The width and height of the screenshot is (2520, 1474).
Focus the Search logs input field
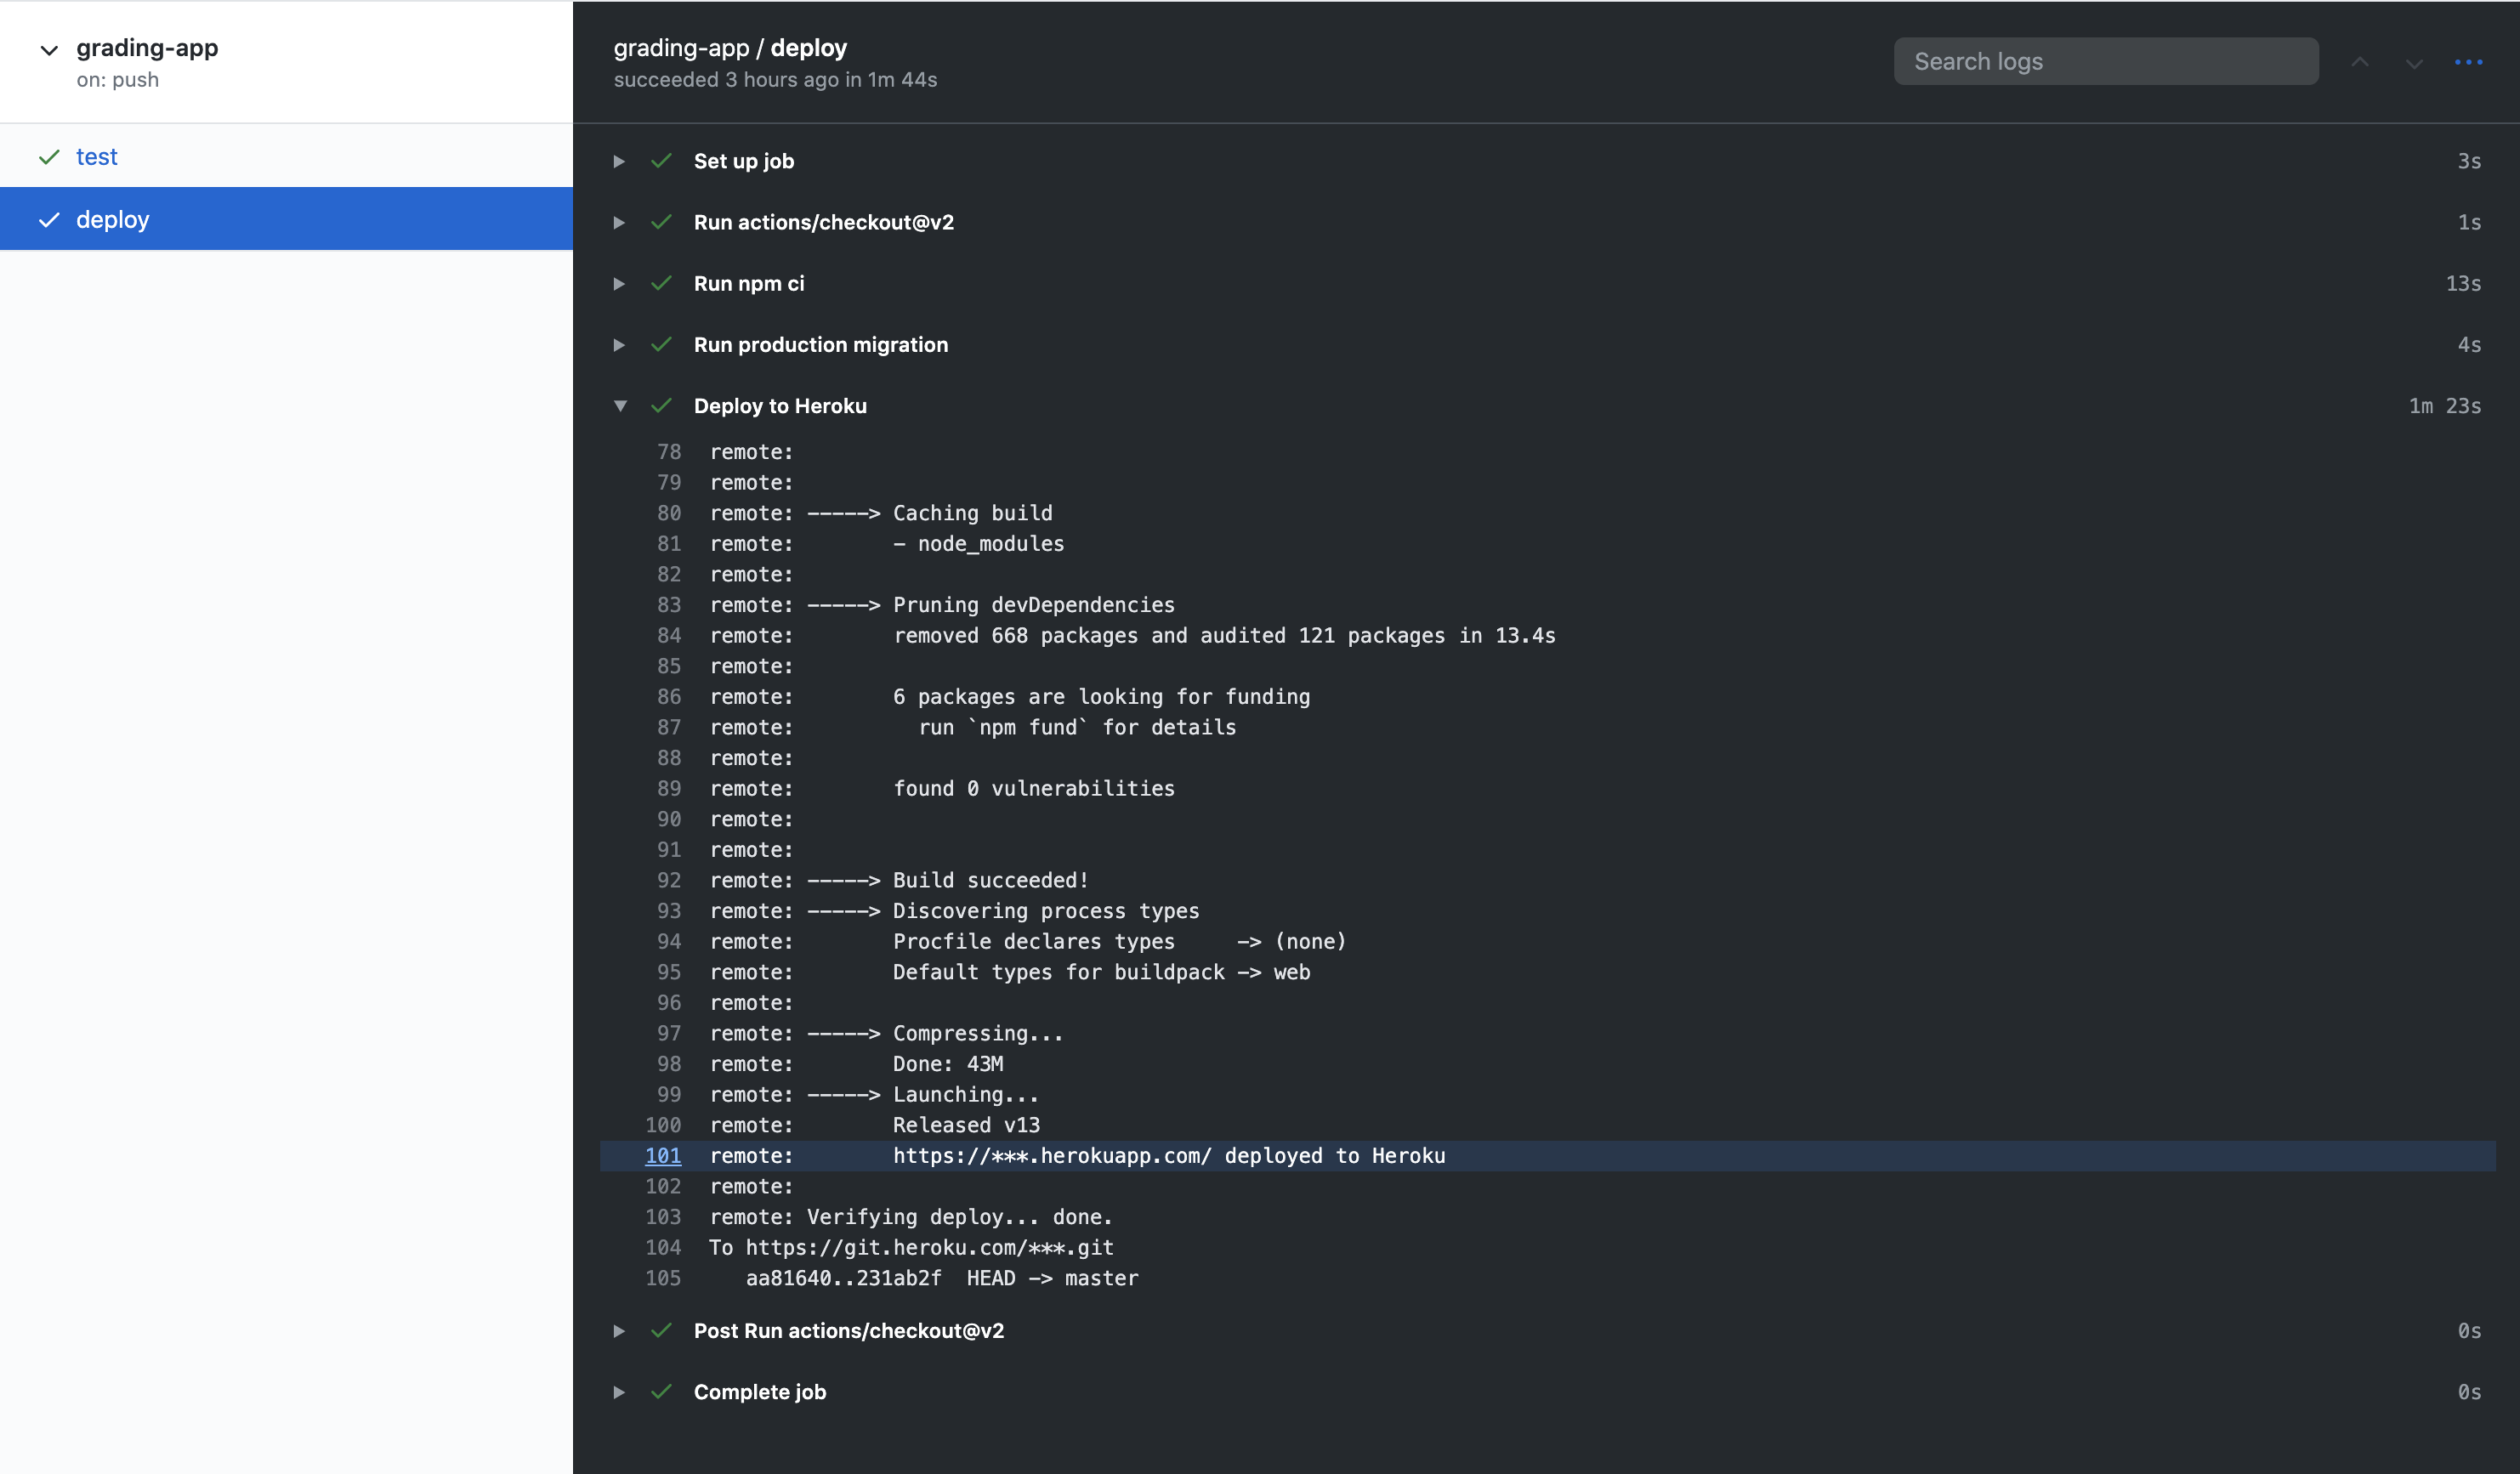click(2105, 62)
